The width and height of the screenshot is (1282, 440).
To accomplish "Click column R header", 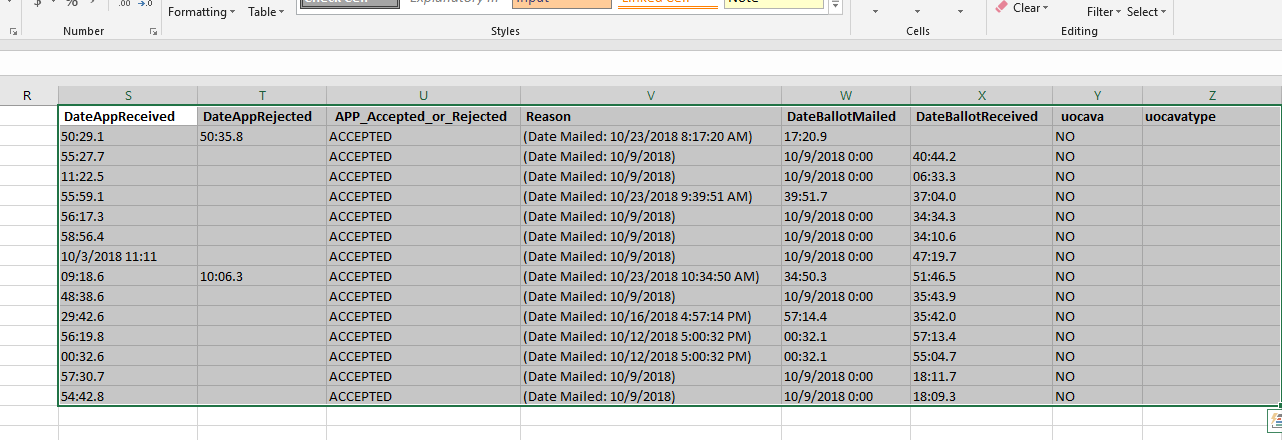I will [27, 95].
